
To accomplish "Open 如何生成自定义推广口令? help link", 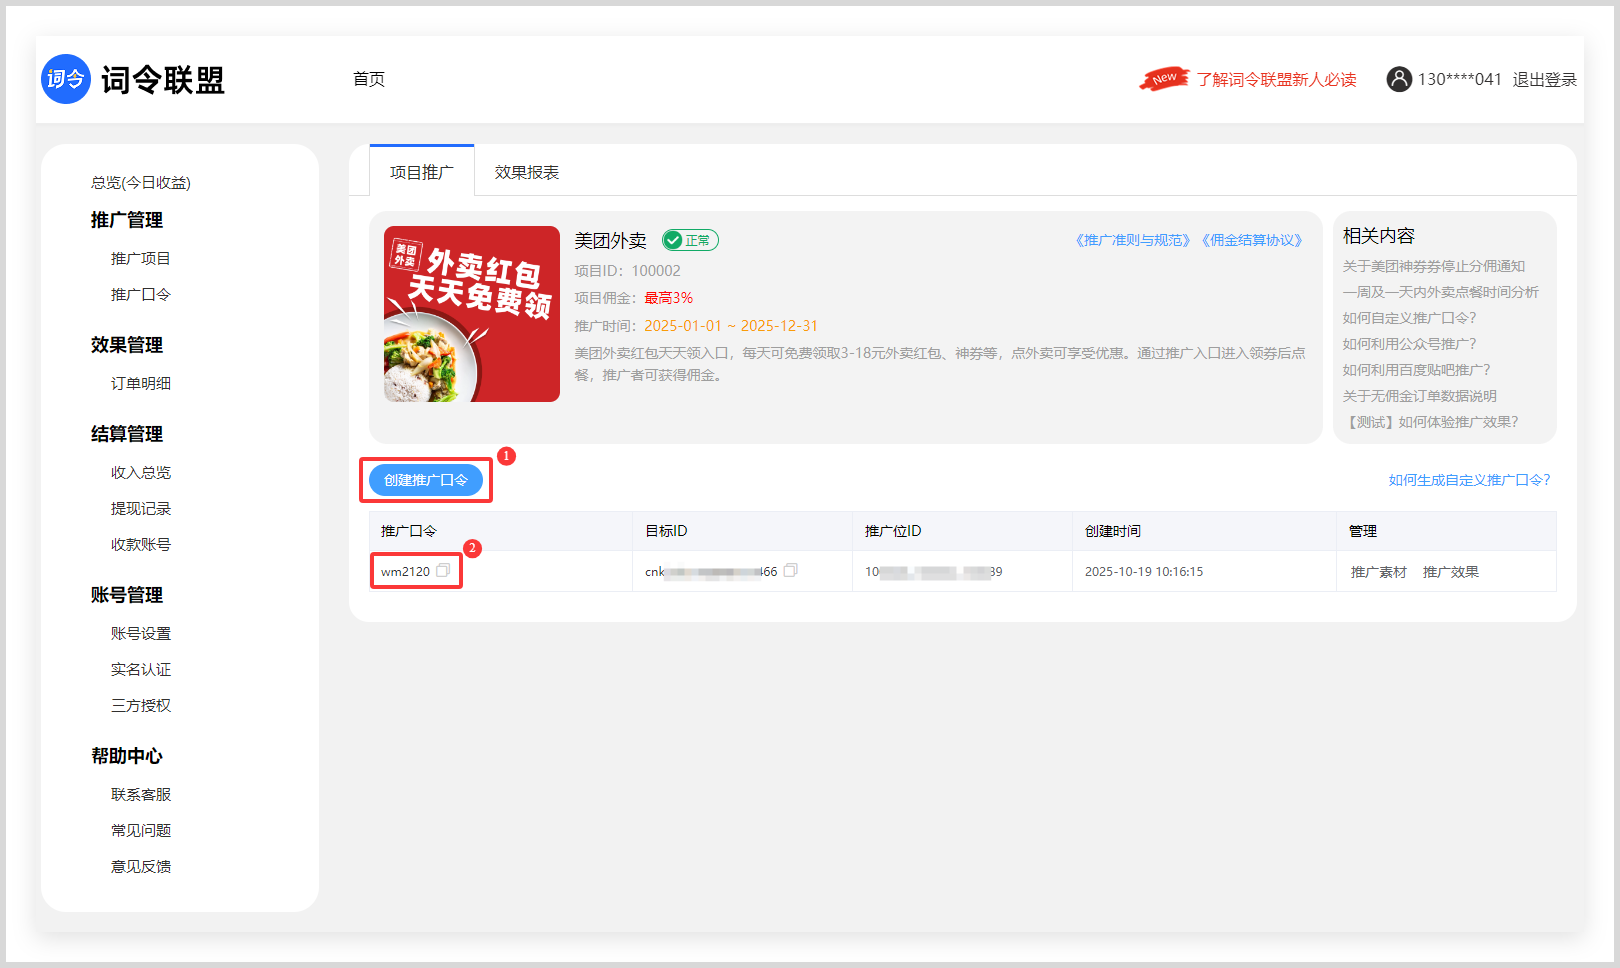I will tap(1468, 480).
